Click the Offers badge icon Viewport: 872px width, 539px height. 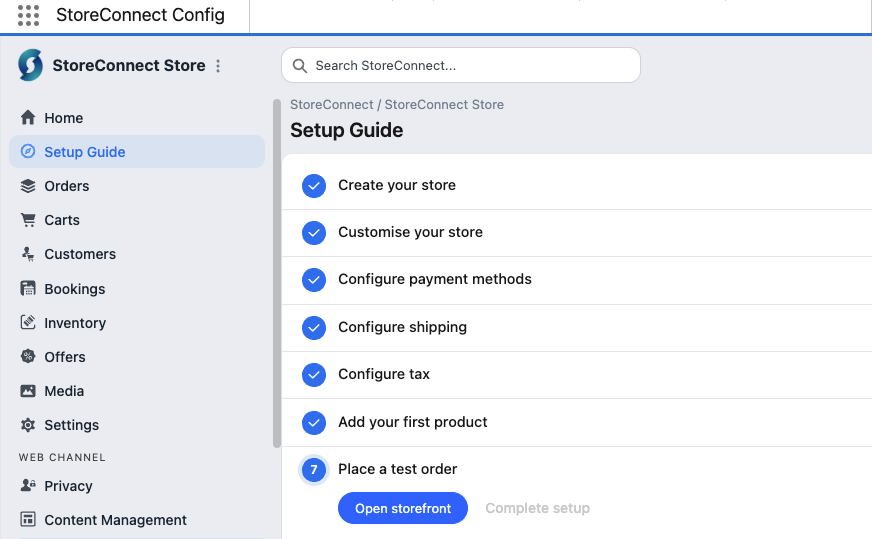28,356
